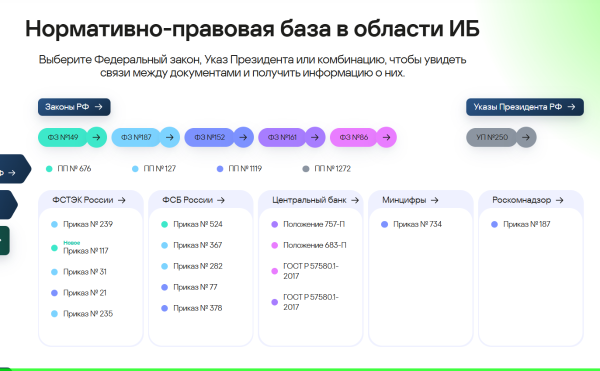This screenshot has width=600, height=371.
Task: Open ПП № 1119 document
Action: [240, 169]
